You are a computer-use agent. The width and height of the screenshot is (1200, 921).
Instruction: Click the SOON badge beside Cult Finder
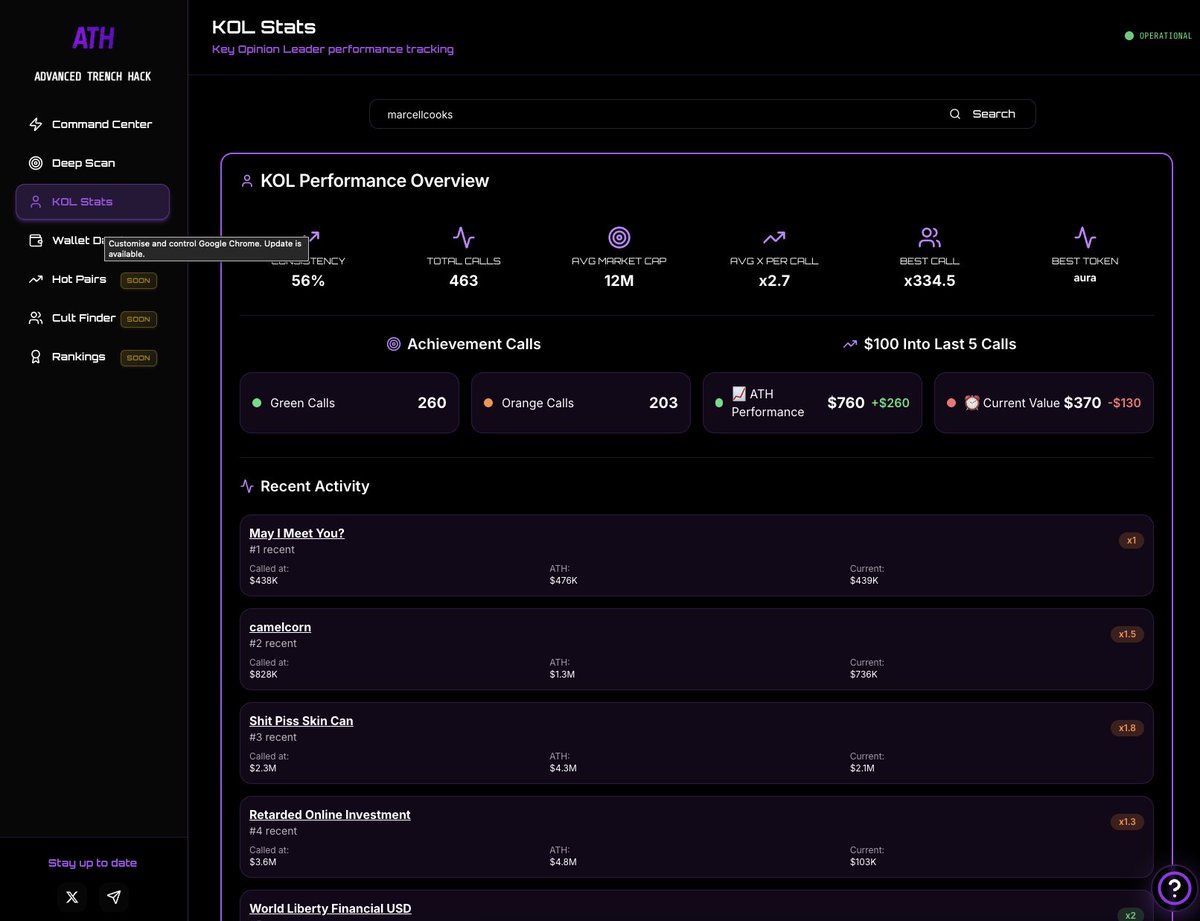139,319
